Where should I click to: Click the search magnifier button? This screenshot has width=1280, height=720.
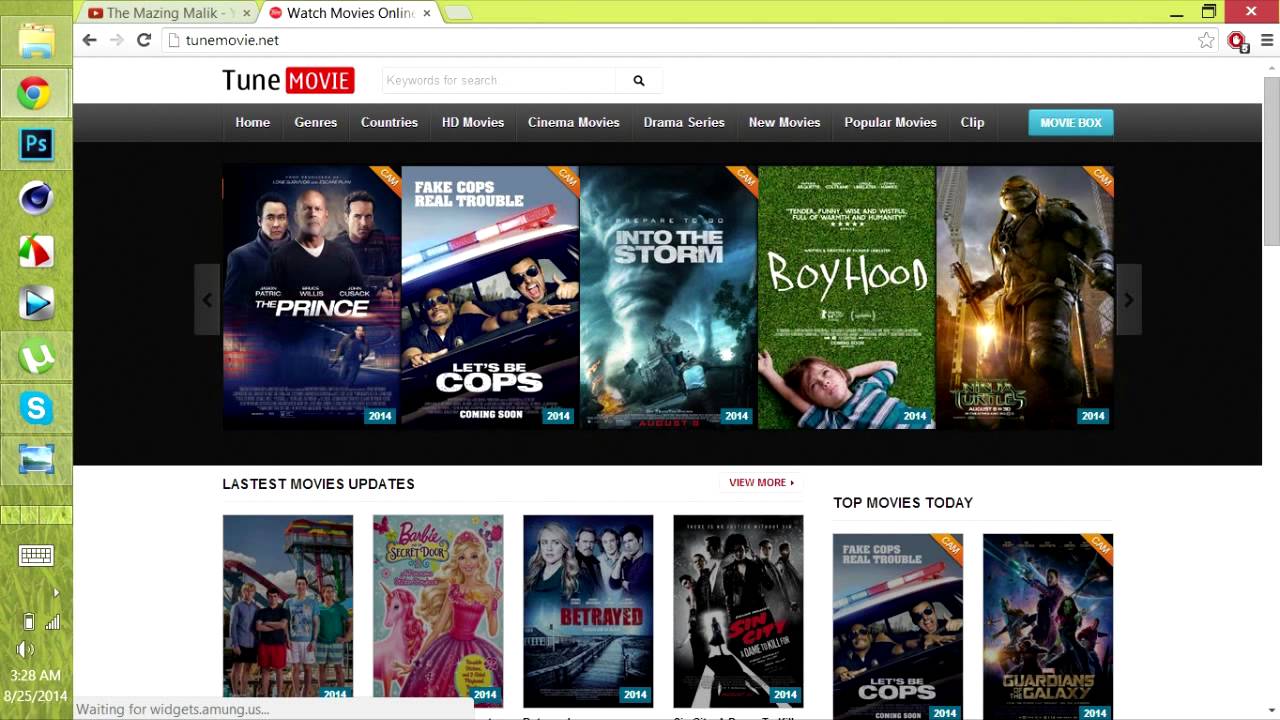pyautogui.click(x=639, y=81)
